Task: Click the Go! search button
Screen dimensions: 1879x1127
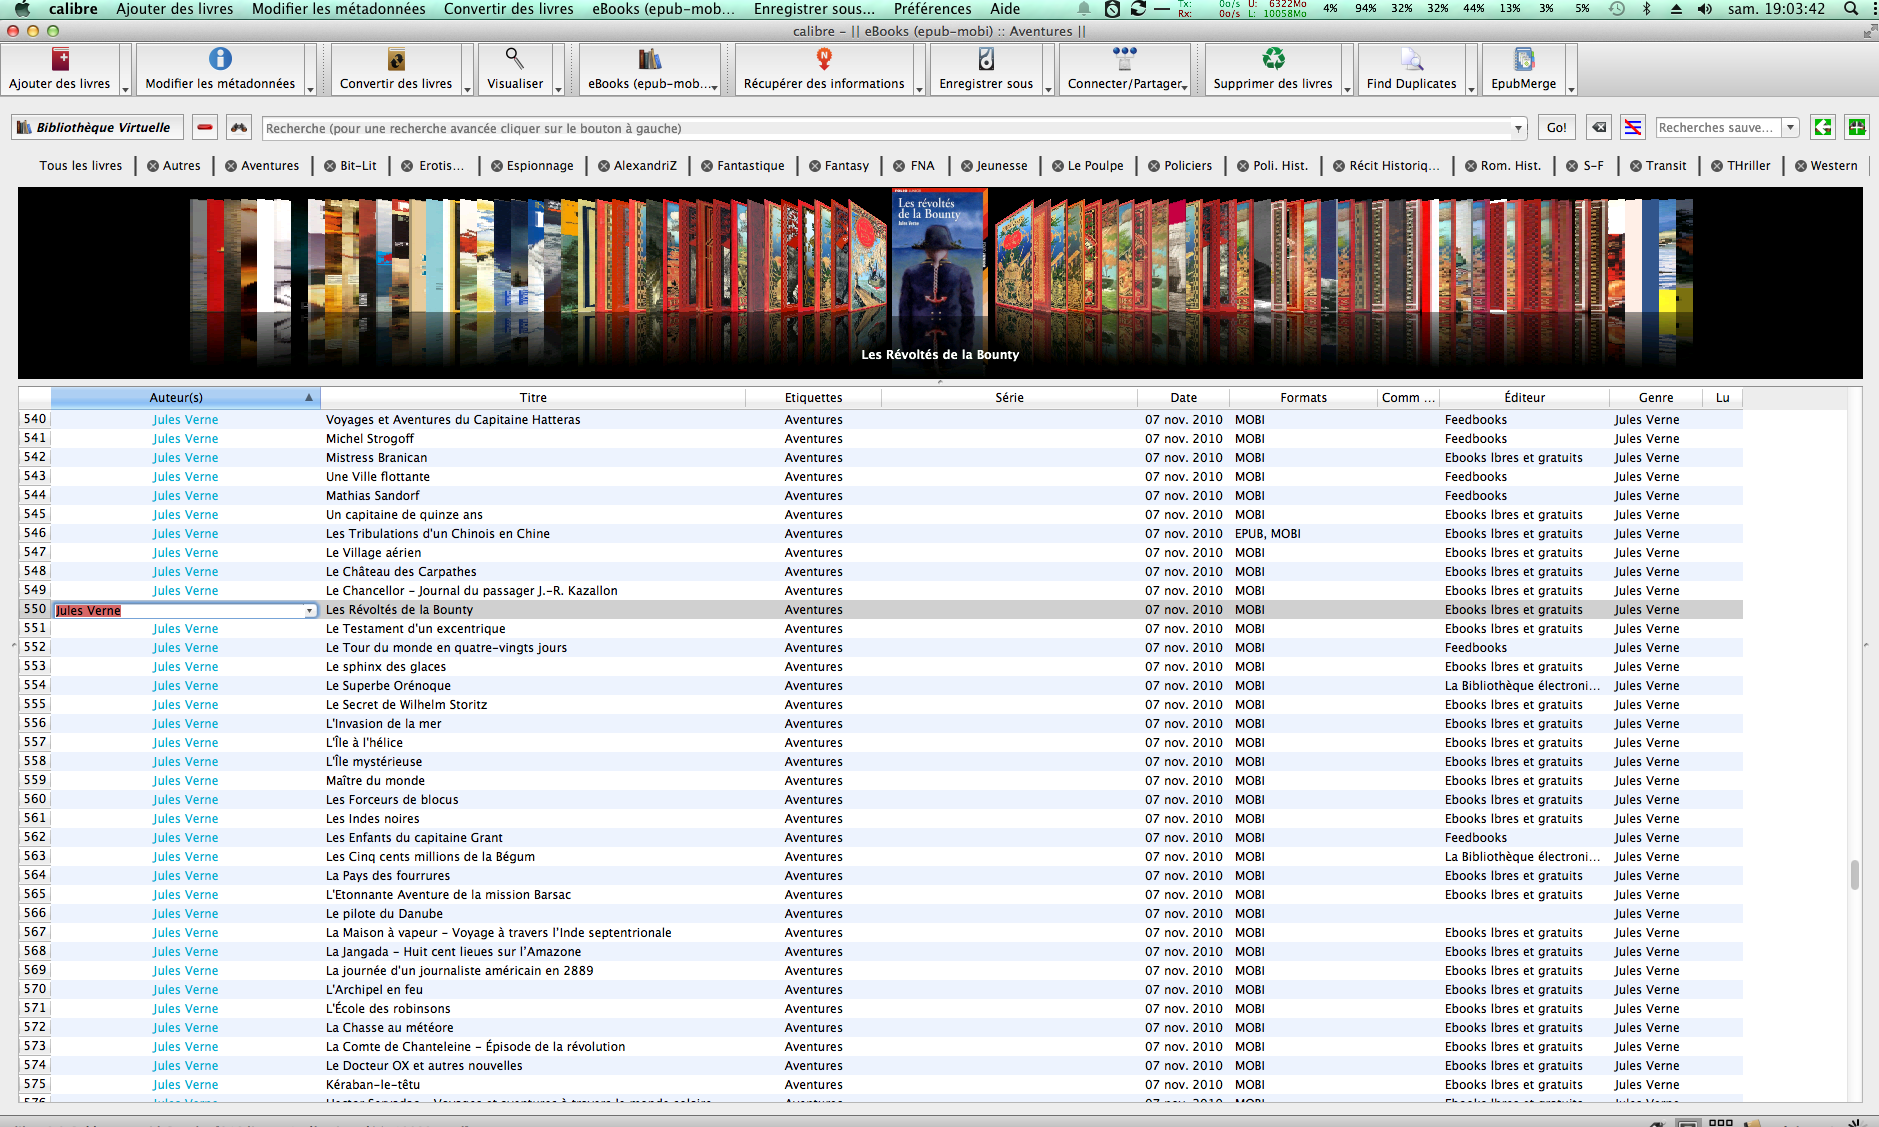Action: (x=1557, y=128)
